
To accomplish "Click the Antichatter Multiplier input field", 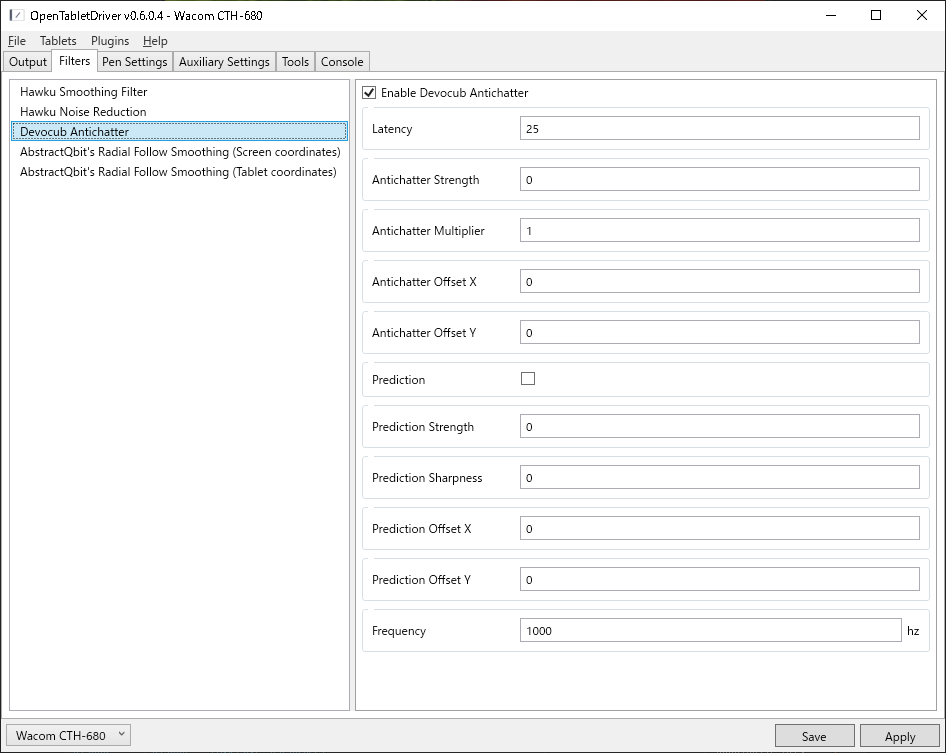I will click(720, 230).
